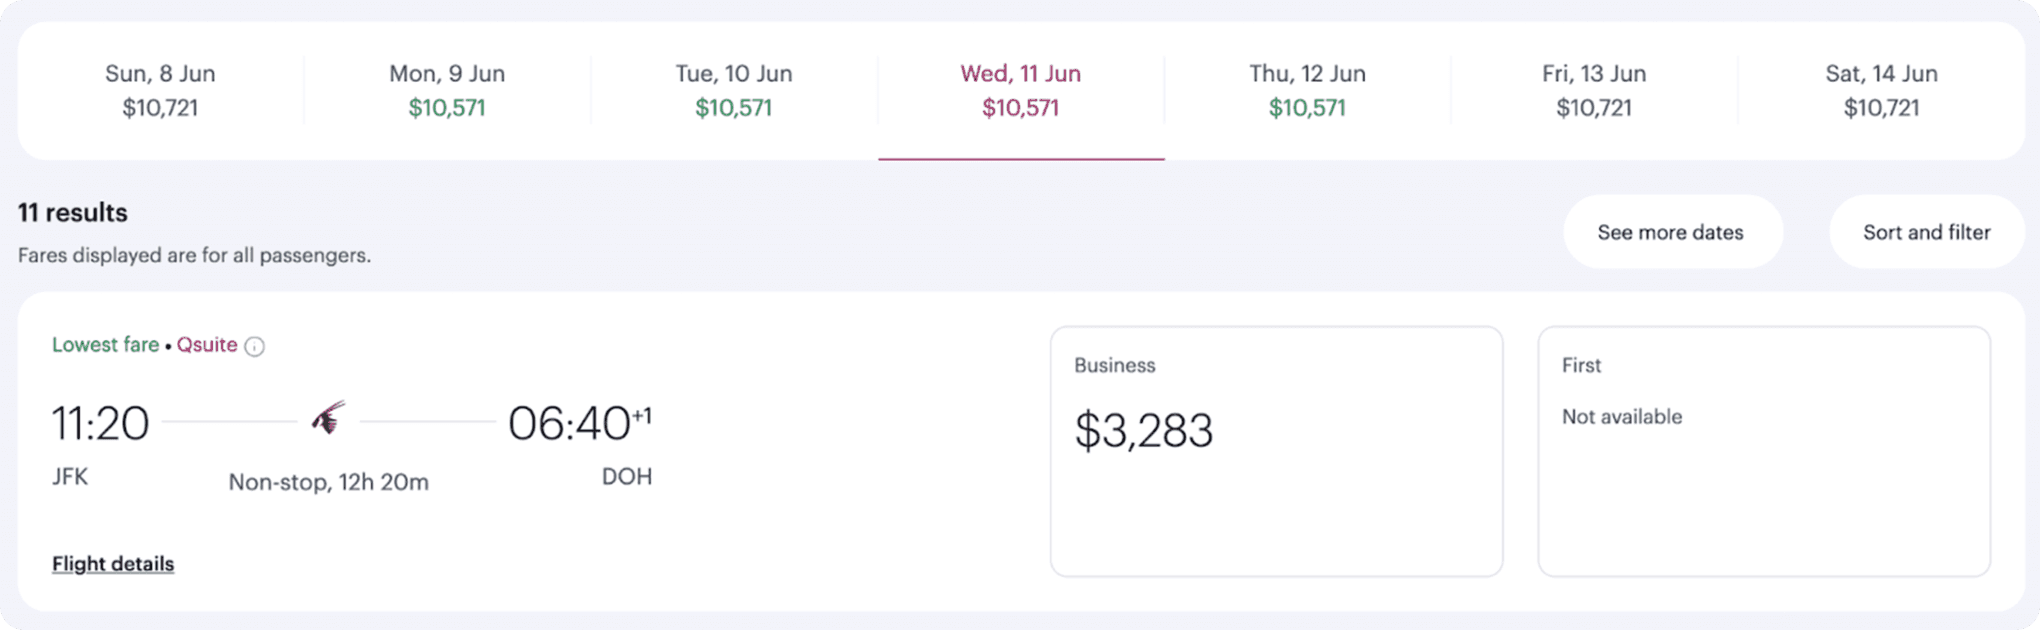
Task: Click the 06:40 arrival time
Action: click(569, 424)
